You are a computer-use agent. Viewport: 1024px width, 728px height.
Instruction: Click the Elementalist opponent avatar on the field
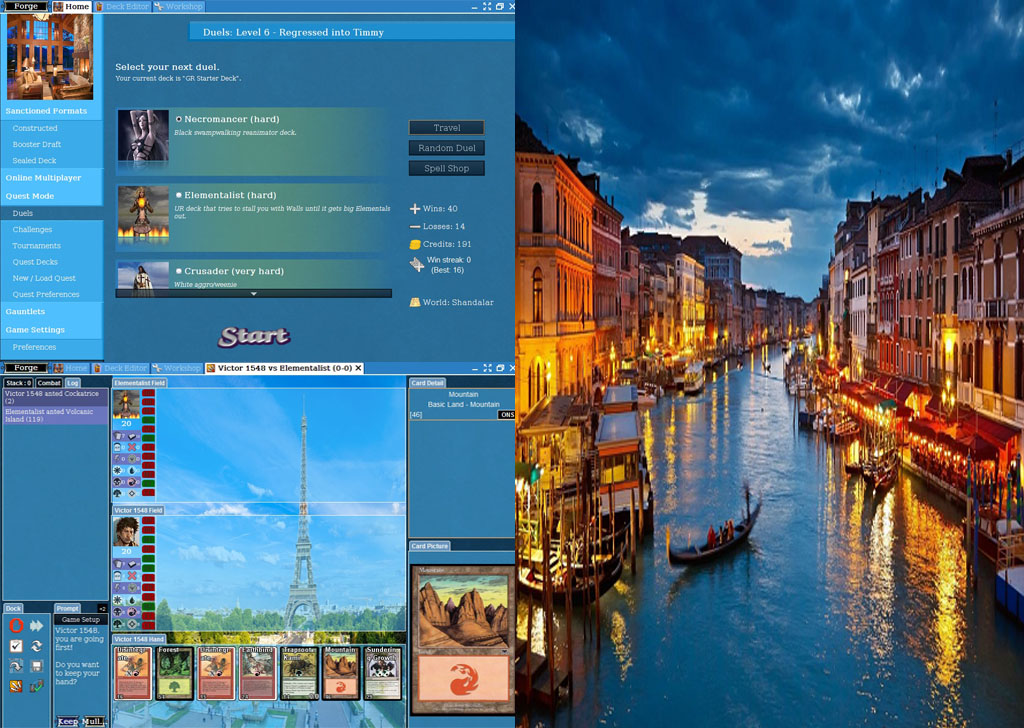point(125,403)
